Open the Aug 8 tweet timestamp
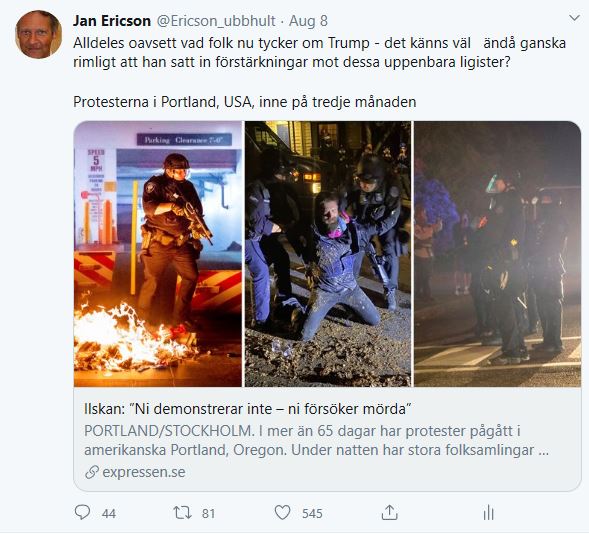 click(x=308, y=21)
